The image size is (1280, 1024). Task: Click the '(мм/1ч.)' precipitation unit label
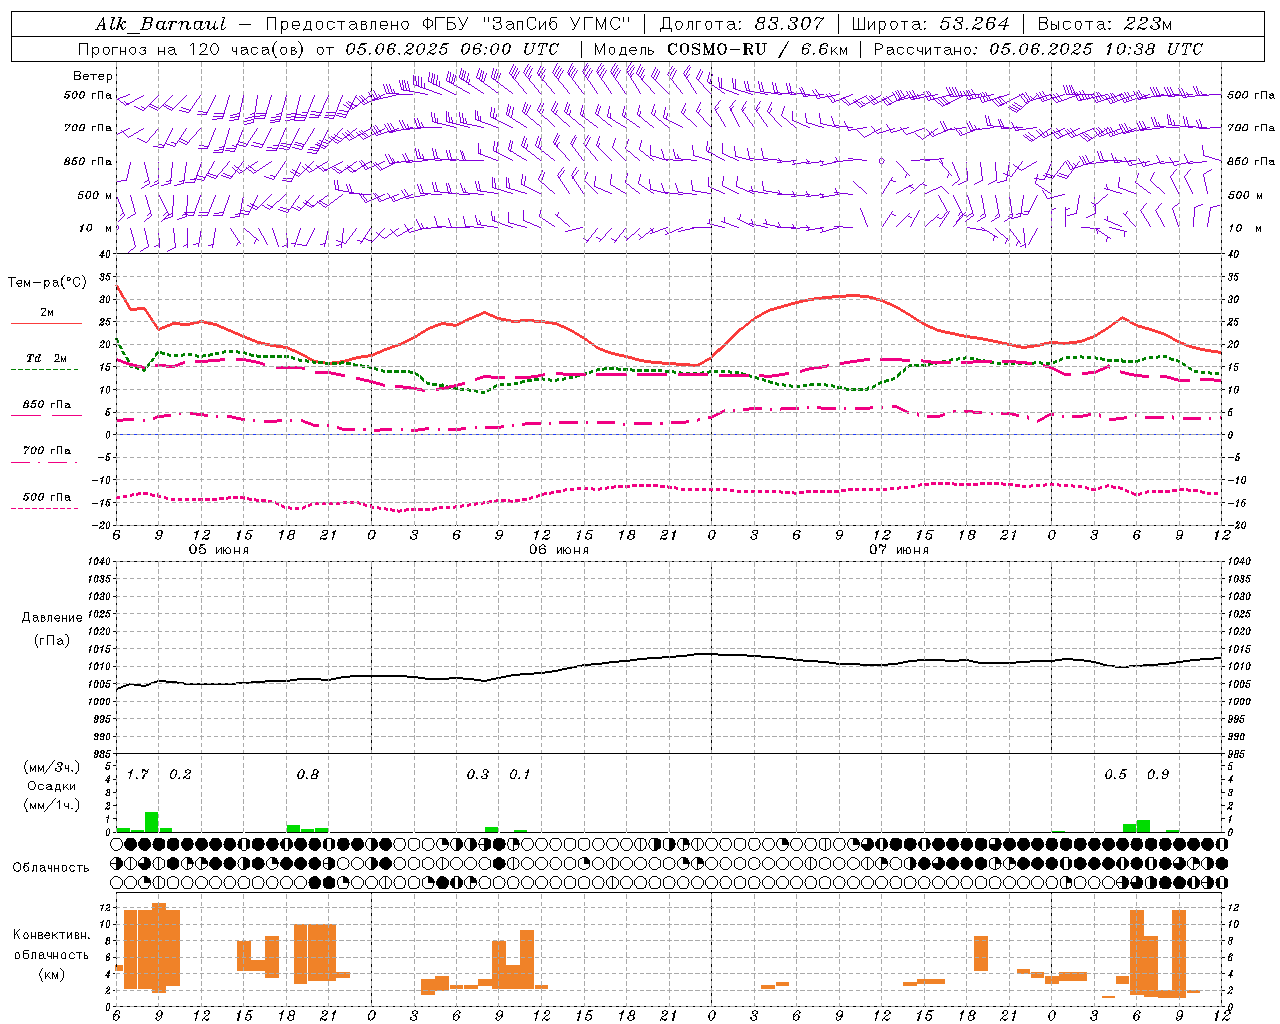pyautogui.click(x=51, y=805)
